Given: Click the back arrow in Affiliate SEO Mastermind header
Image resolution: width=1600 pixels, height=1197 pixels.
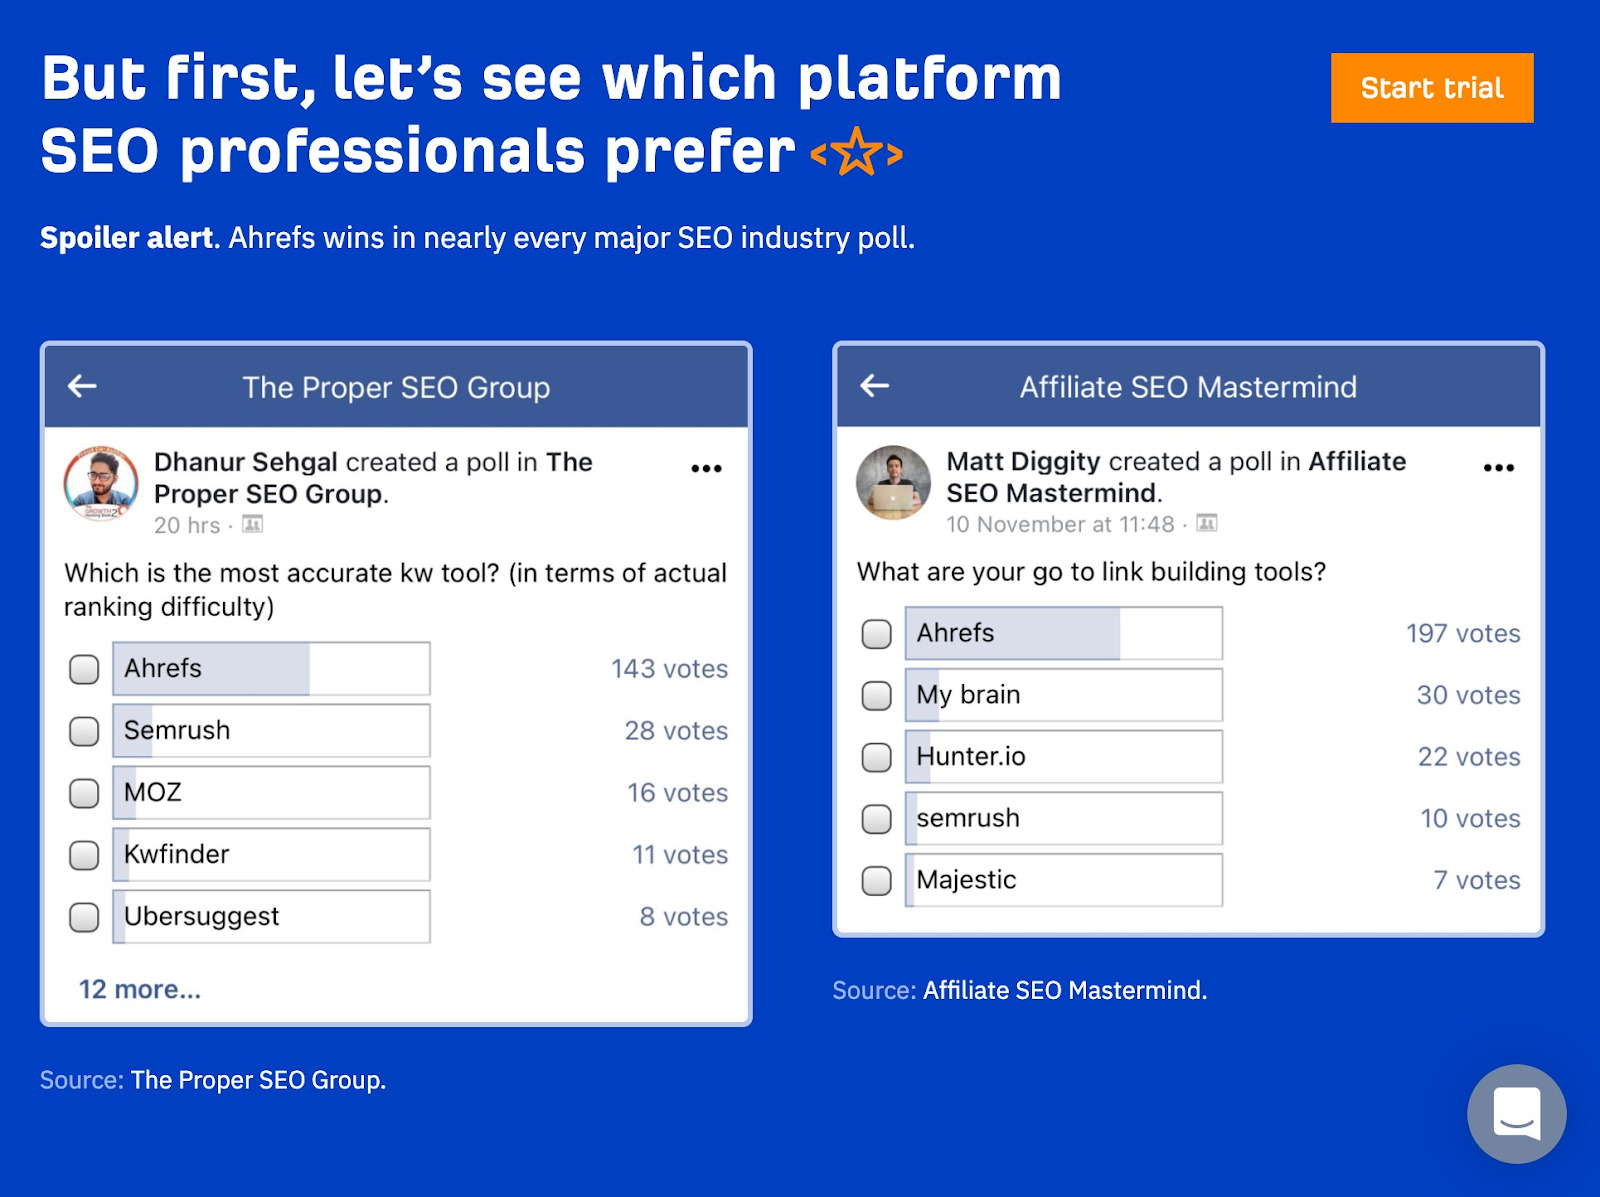Looking at the screenshot, I should pyautogui.click(x=876, y=386).
